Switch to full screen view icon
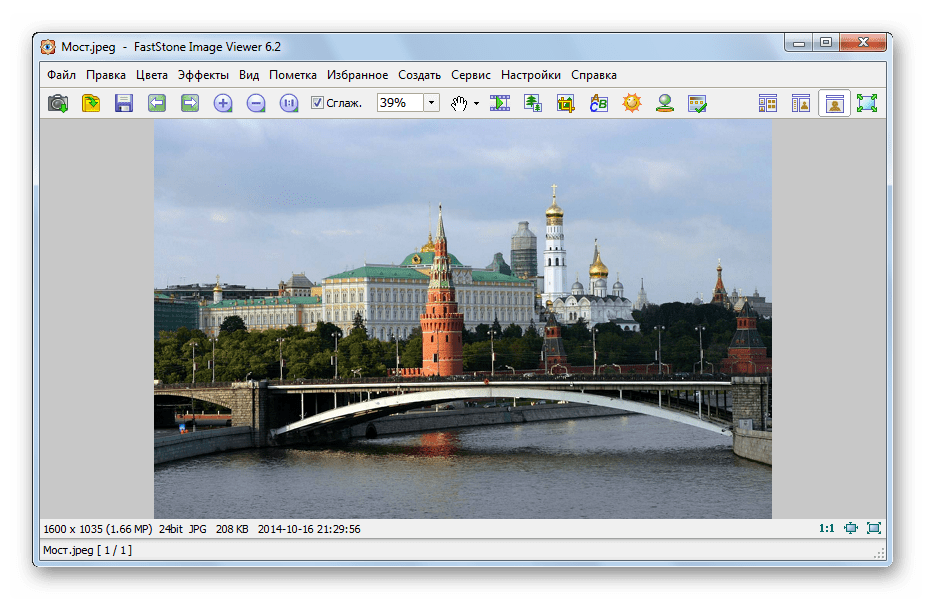The height and width of the screenshot is (600, 926). [x=866, y=103]
